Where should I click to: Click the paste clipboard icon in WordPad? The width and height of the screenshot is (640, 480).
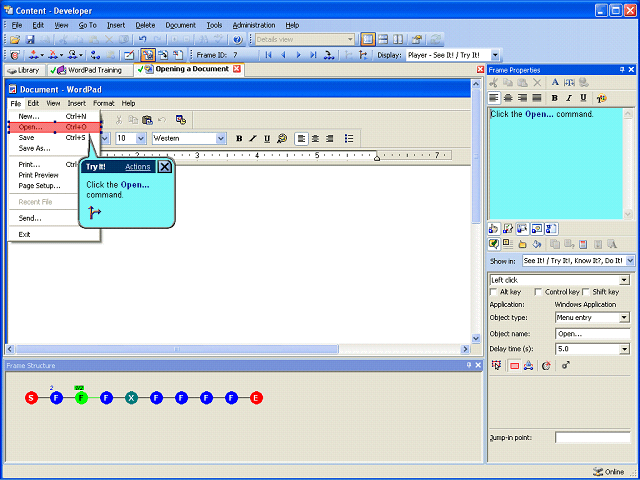tap(147, 120)
